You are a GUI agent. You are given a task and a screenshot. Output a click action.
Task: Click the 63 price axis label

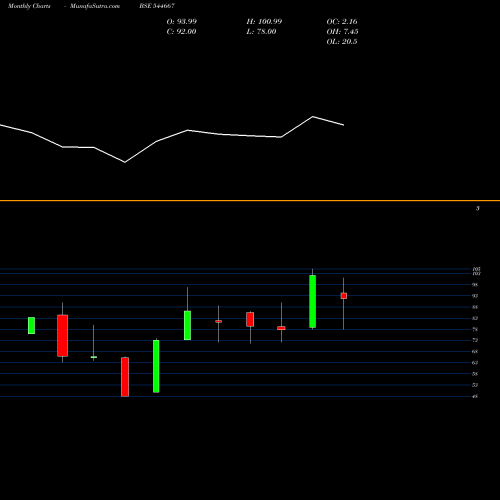point(475,363)
